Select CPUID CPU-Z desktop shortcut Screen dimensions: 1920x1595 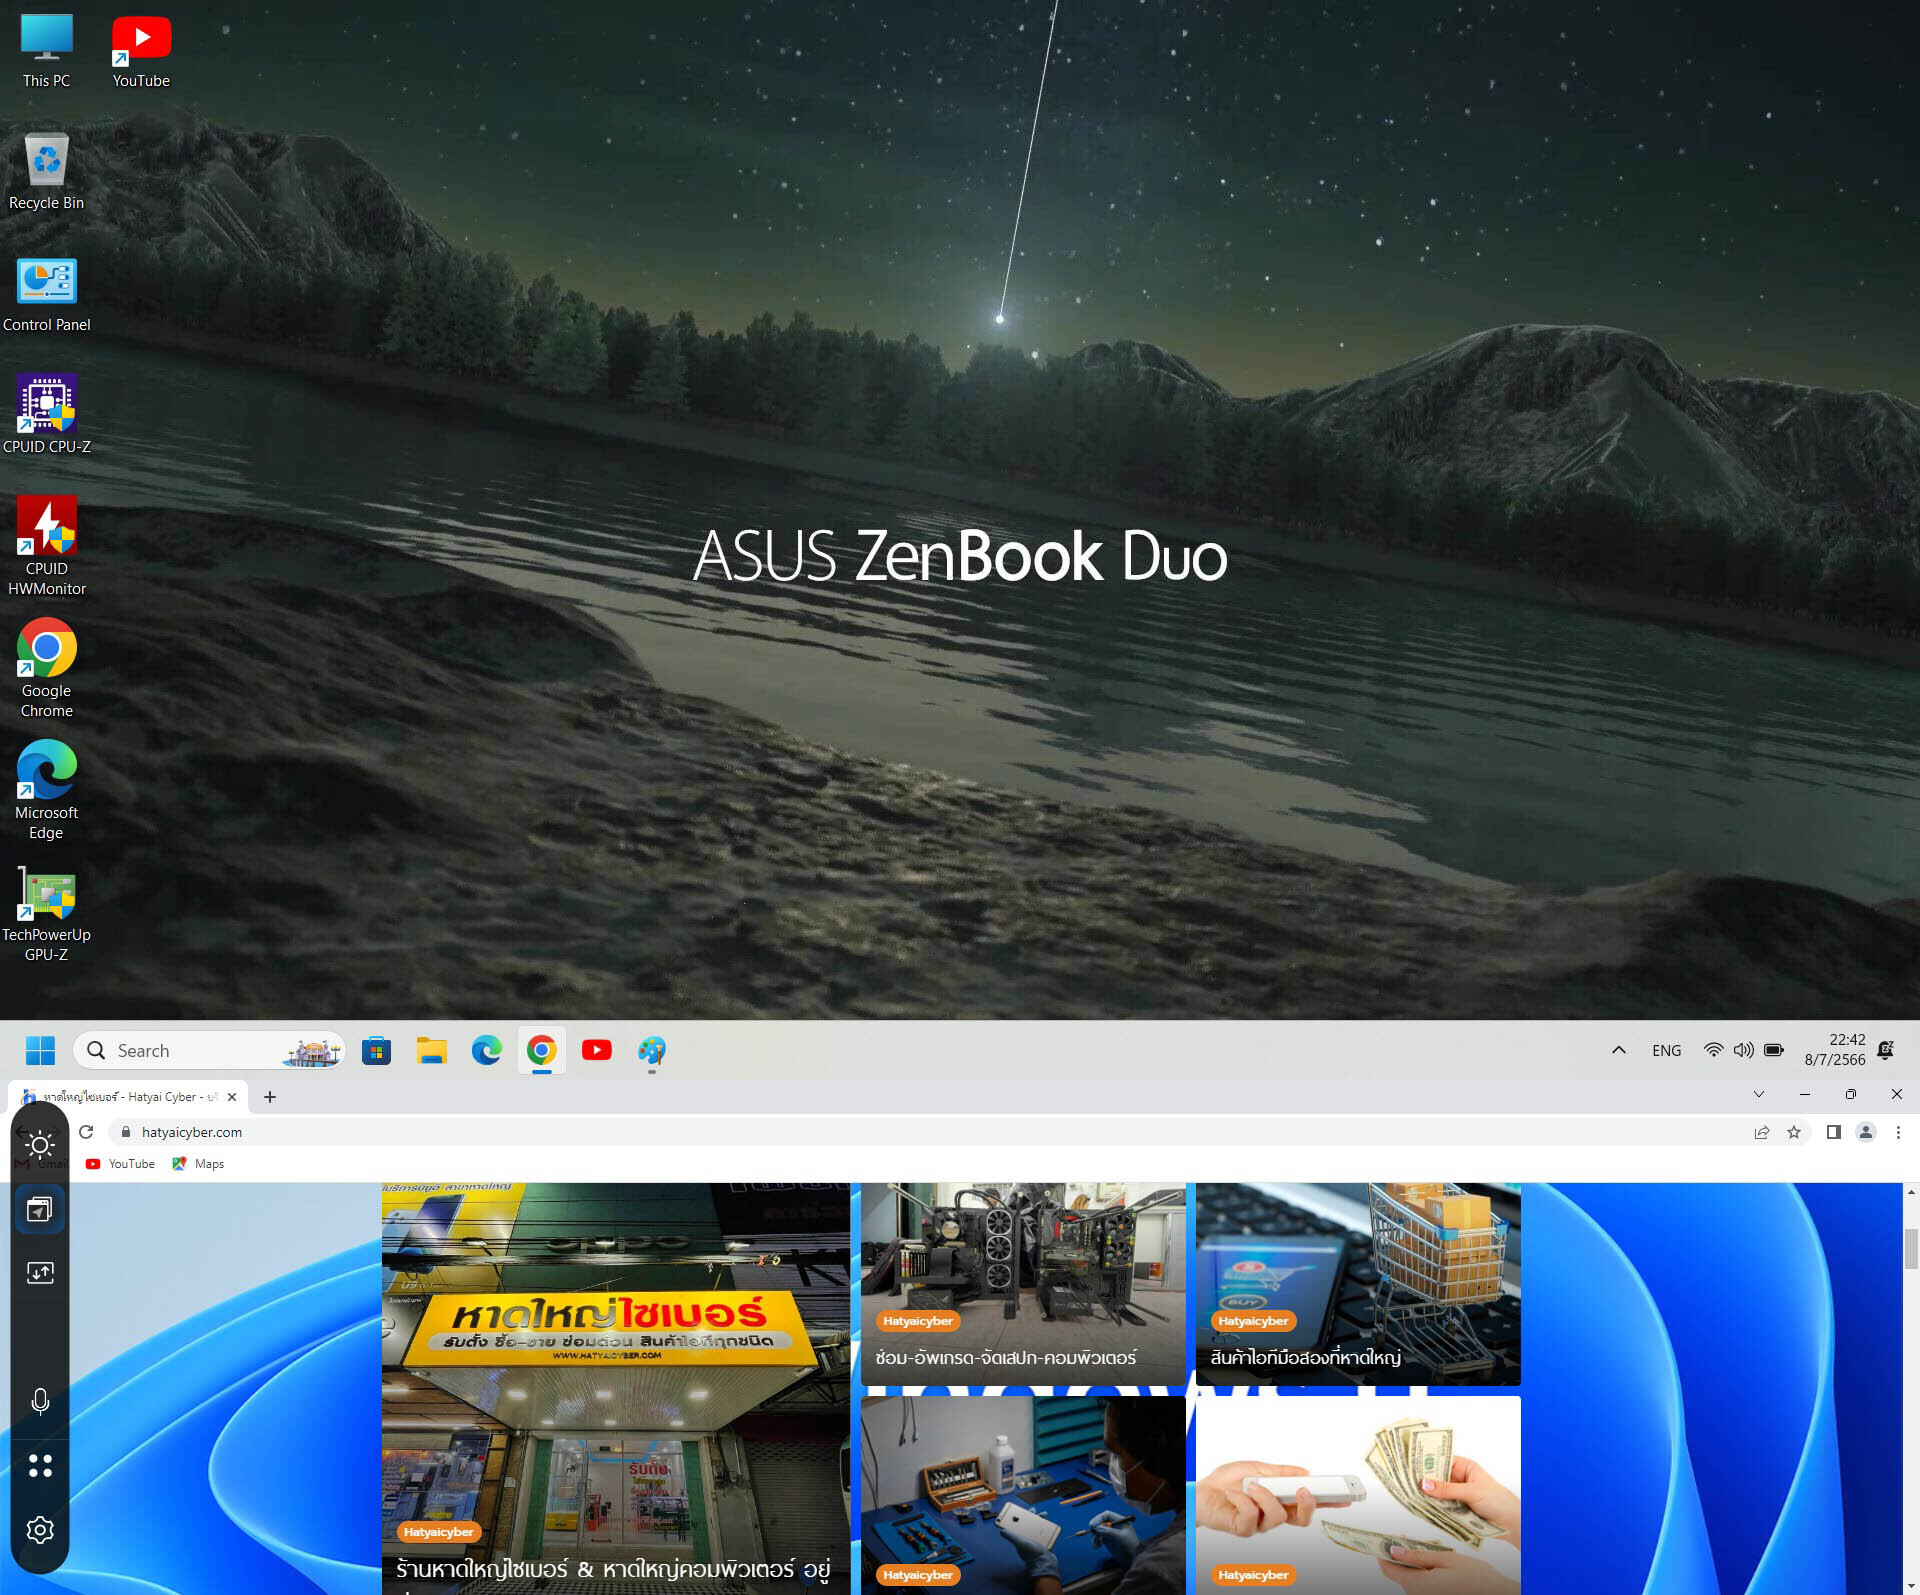pos(46,416)
